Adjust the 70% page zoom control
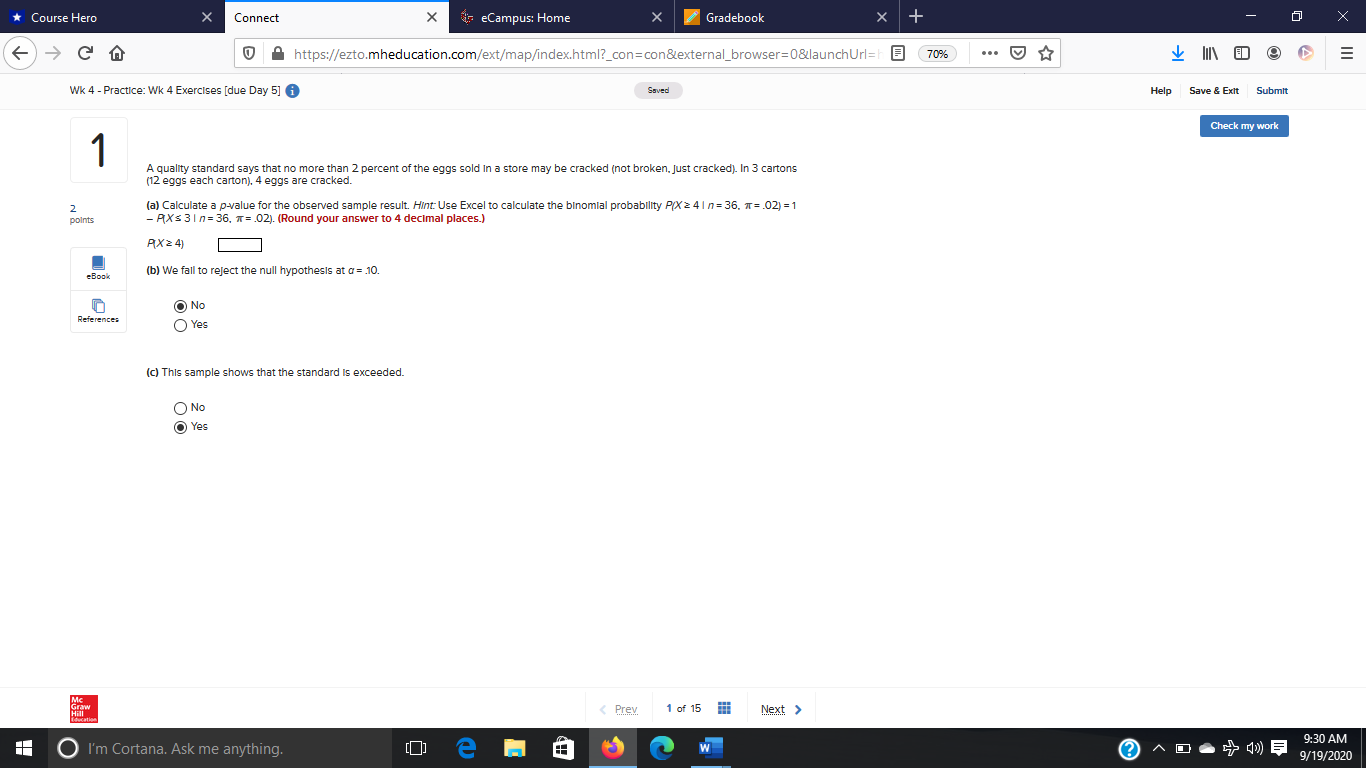The image size is (1366, 768). click(x=938, y=54)
